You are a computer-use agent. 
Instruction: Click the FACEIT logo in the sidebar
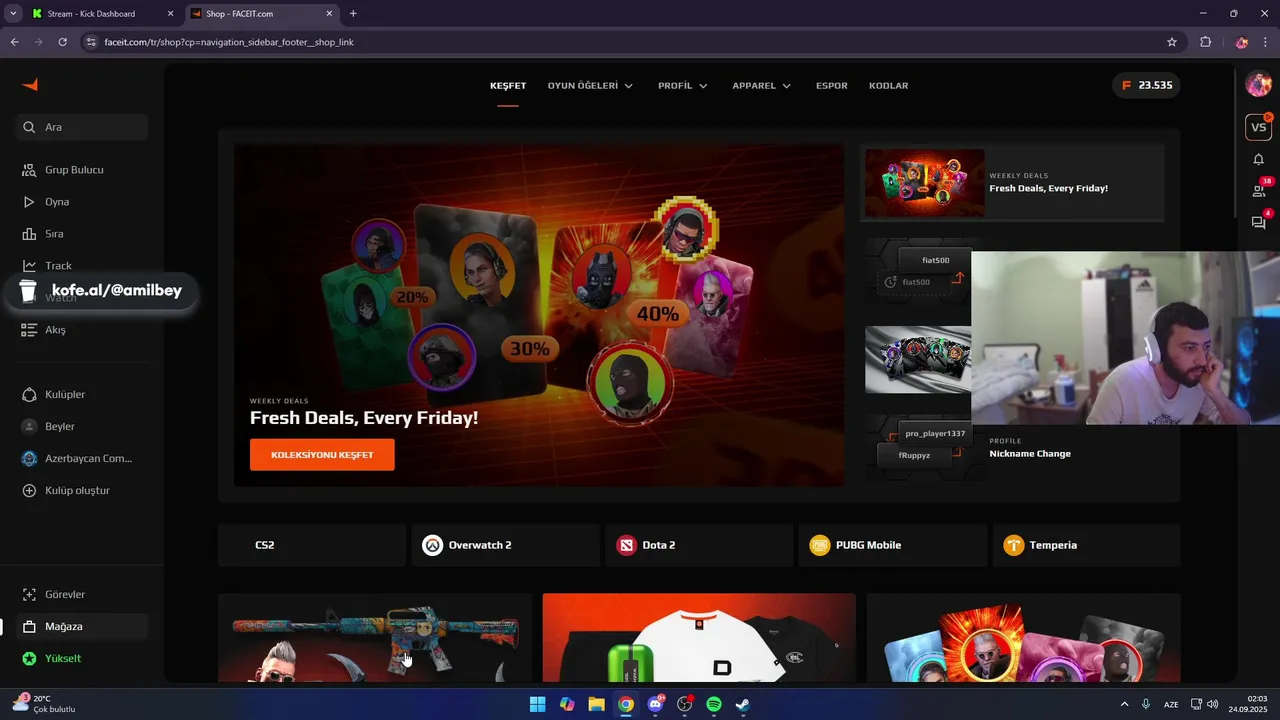[30, 85]
